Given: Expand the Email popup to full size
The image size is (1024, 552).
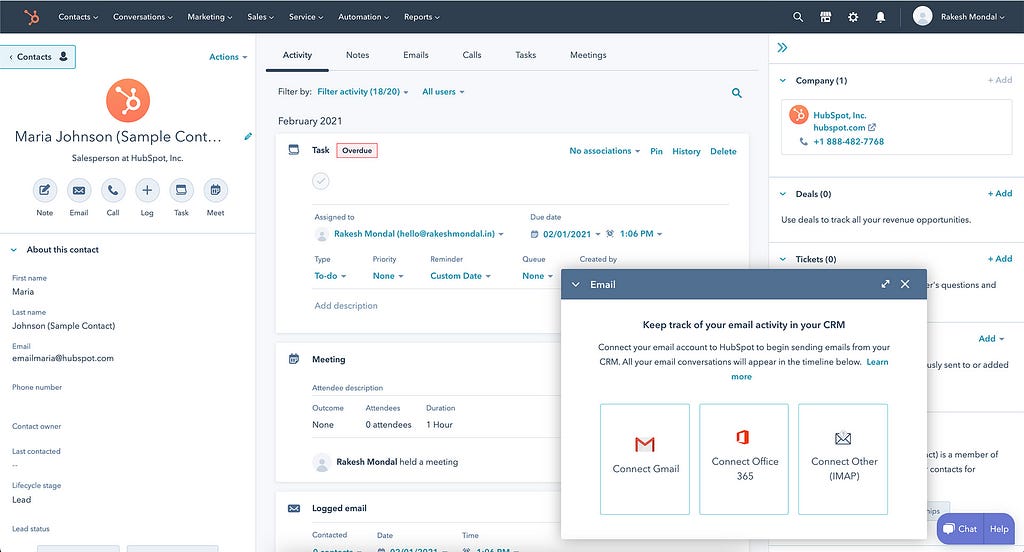Looking at the screenshot, I should pos(885,284).
